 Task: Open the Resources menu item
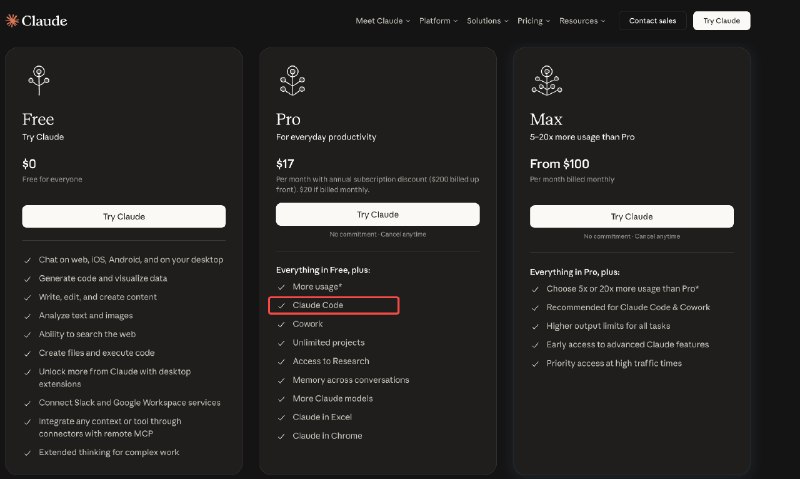coord(582,21)
